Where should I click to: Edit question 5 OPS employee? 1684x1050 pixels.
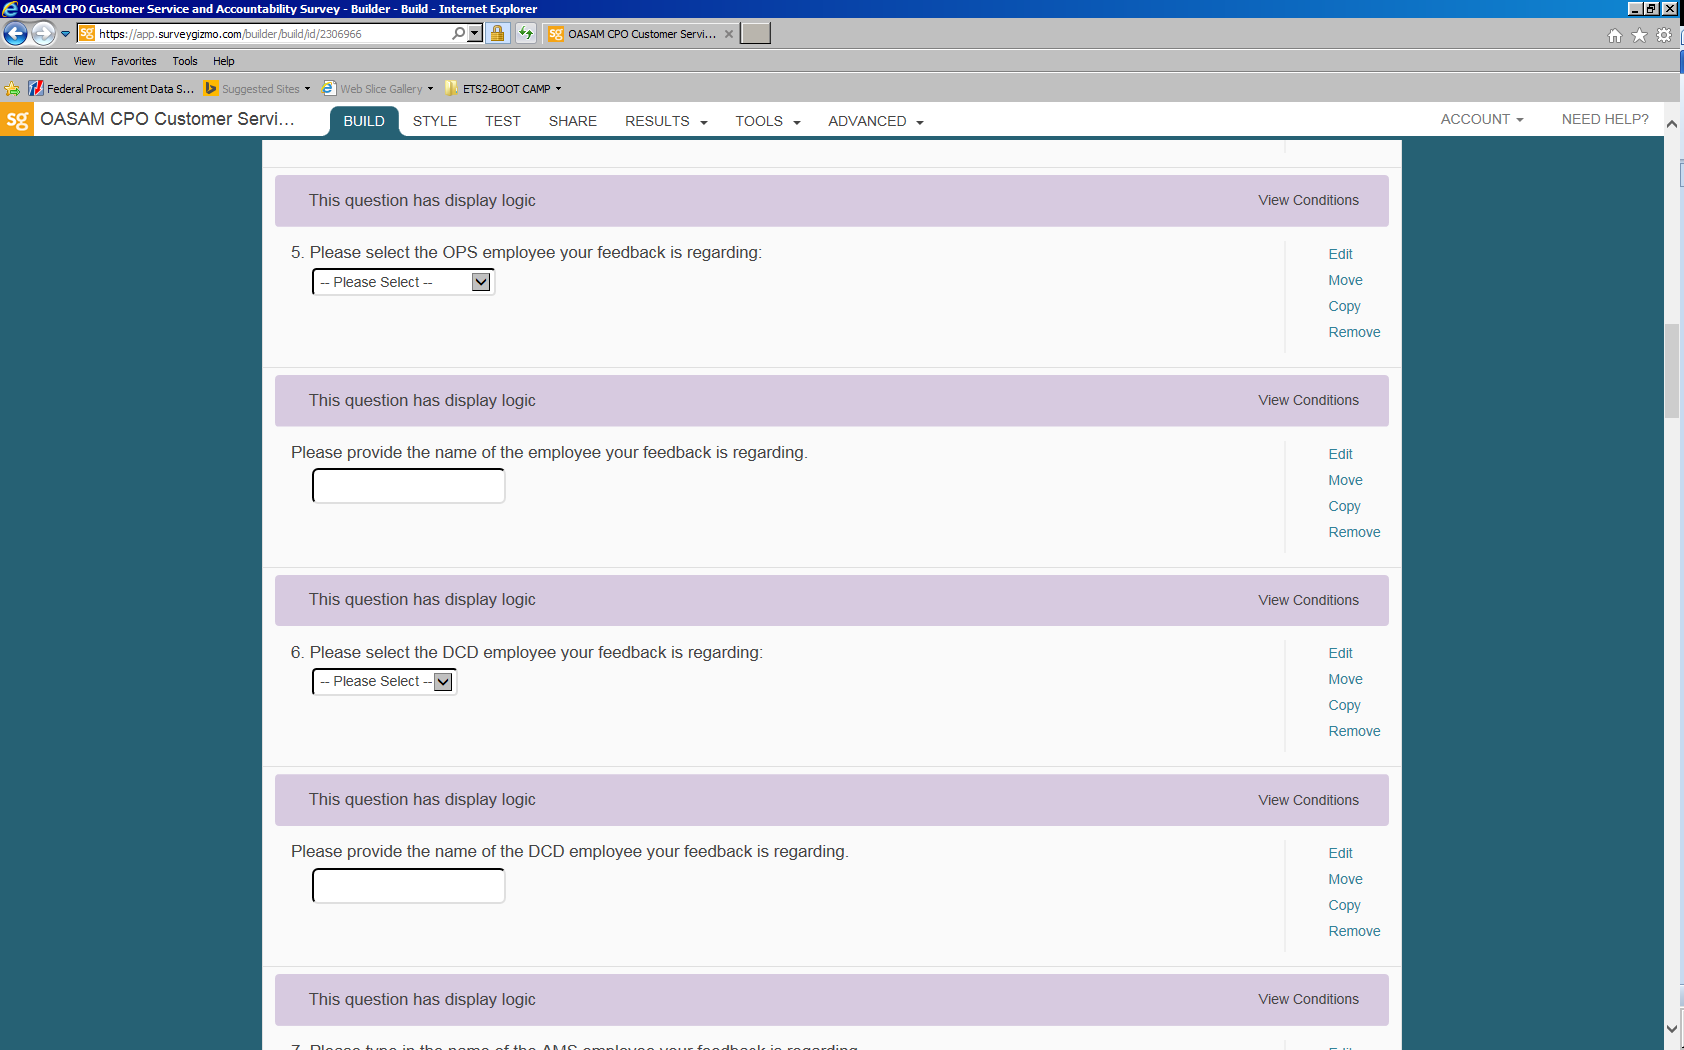coord(1340,254)
